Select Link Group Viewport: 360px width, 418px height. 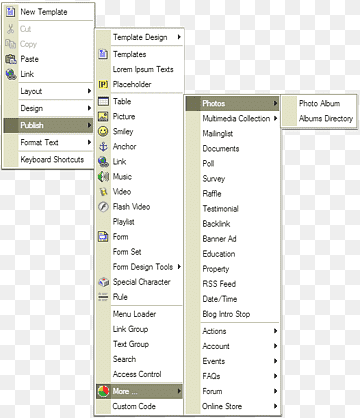pyautogui.click(x=140, y=329)
